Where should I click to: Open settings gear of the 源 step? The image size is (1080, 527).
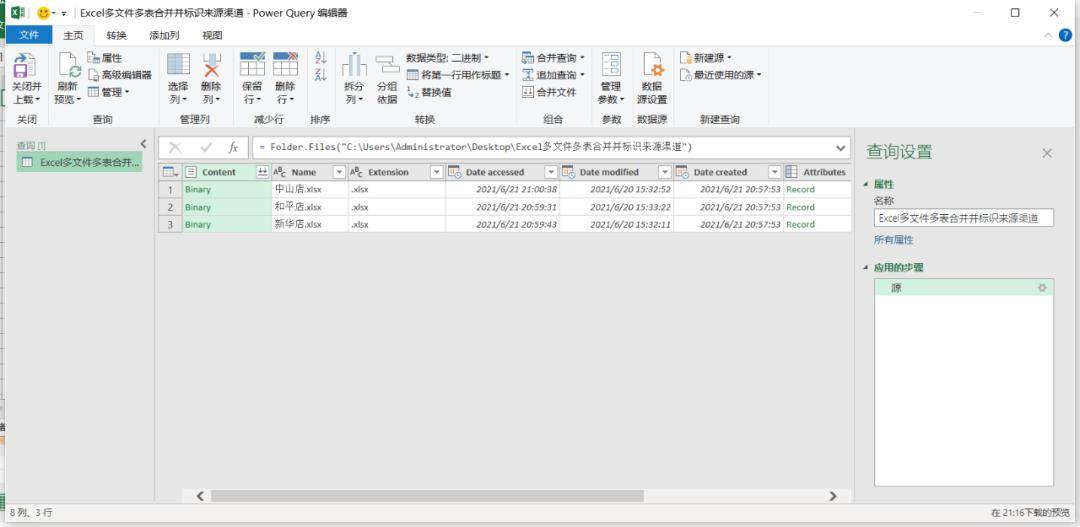tap(1042, 288)
